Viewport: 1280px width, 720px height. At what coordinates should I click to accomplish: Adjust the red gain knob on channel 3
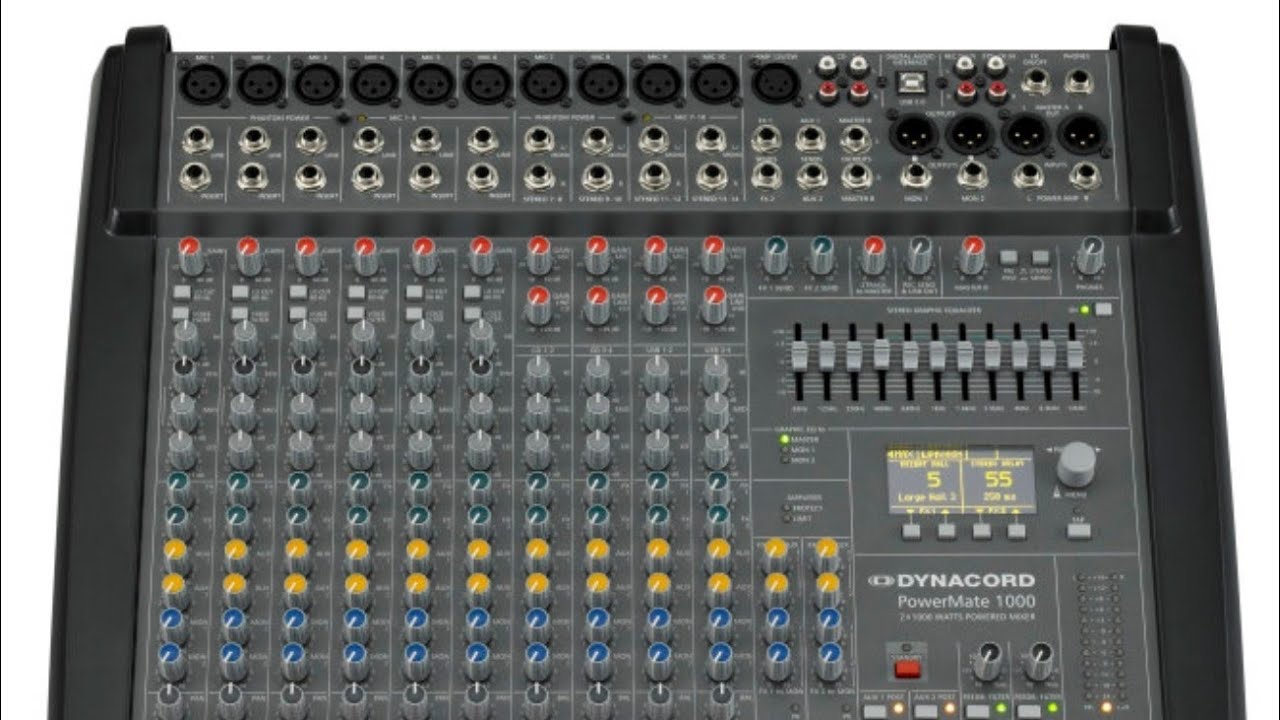(x=307, y=254)
